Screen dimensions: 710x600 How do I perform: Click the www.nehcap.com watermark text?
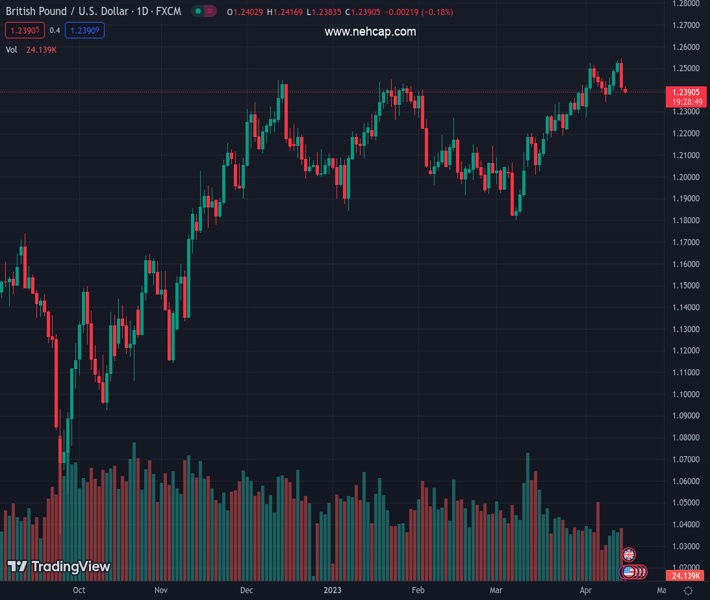point(370,32)
